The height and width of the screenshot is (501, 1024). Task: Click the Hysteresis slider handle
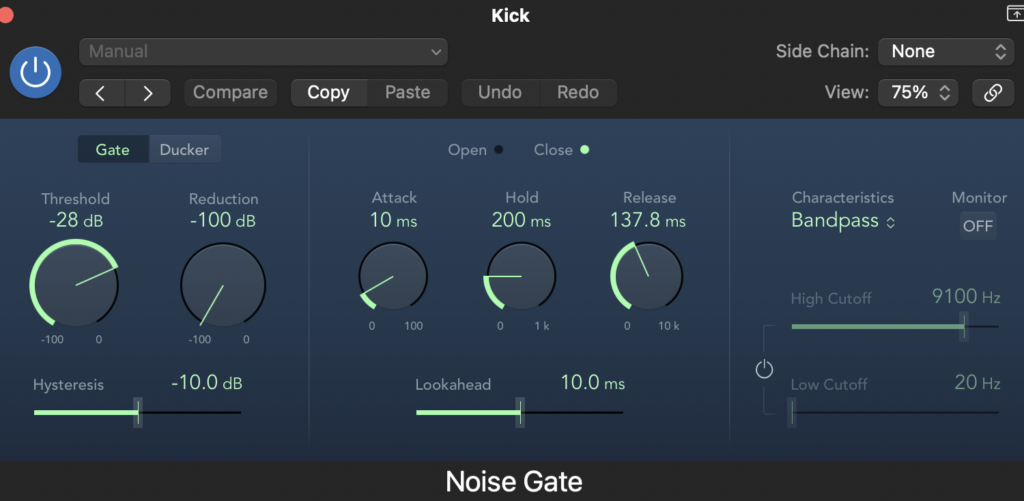pyautogui.click(x=138, y=411)
